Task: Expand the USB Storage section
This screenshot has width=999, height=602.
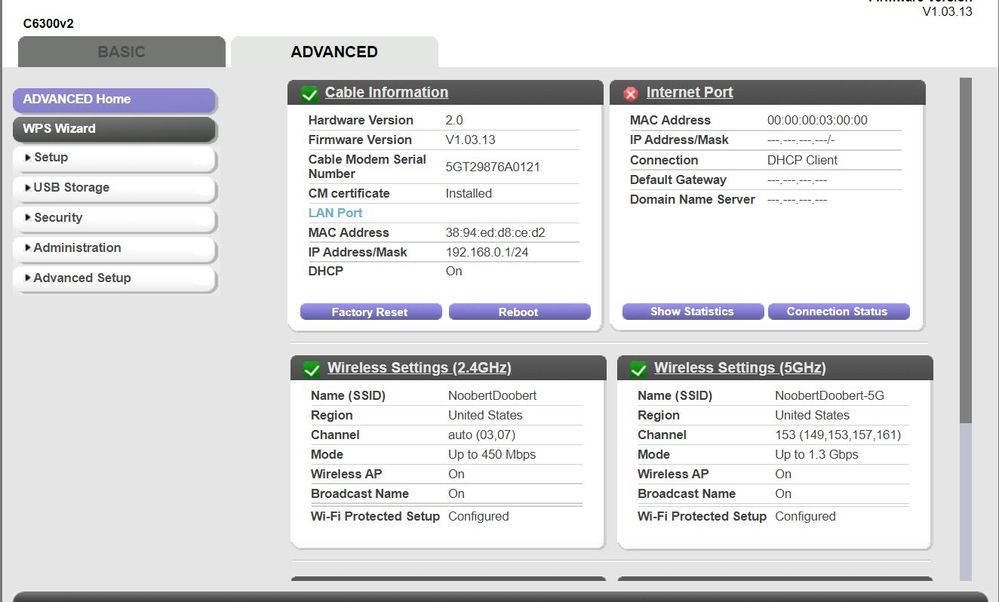Action: point(68,188)
